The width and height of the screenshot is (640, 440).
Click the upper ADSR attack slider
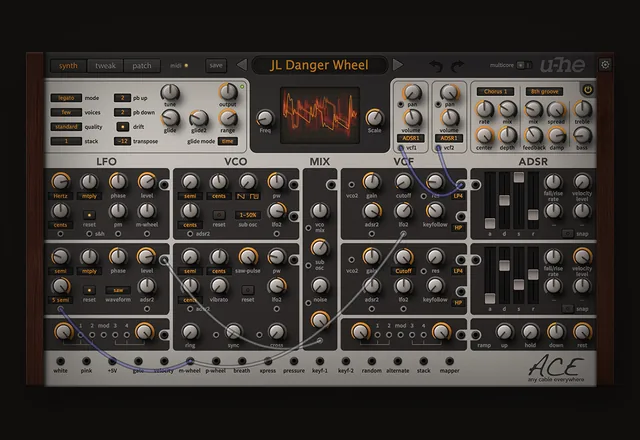[490, 223]
